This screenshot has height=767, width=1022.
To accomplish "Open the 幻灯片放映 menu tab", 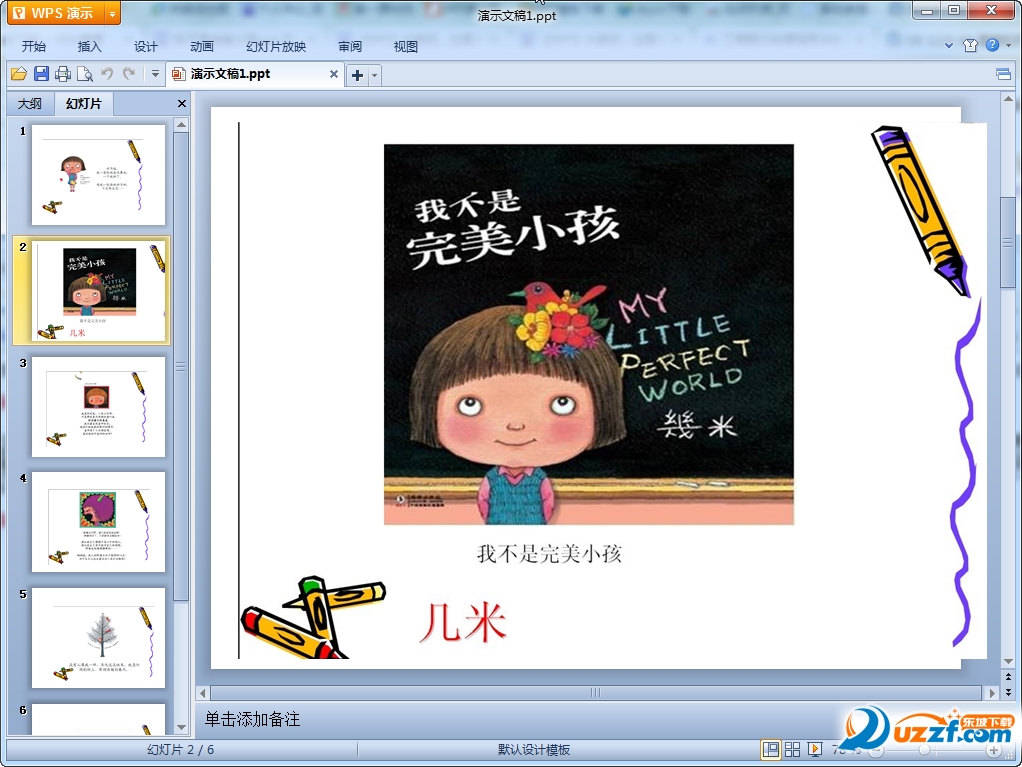I will click(276, 46).
